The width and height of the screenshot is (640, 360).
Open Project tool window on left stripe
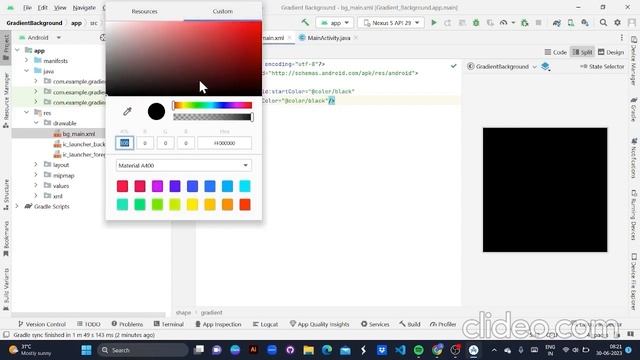tap(6, 47)
